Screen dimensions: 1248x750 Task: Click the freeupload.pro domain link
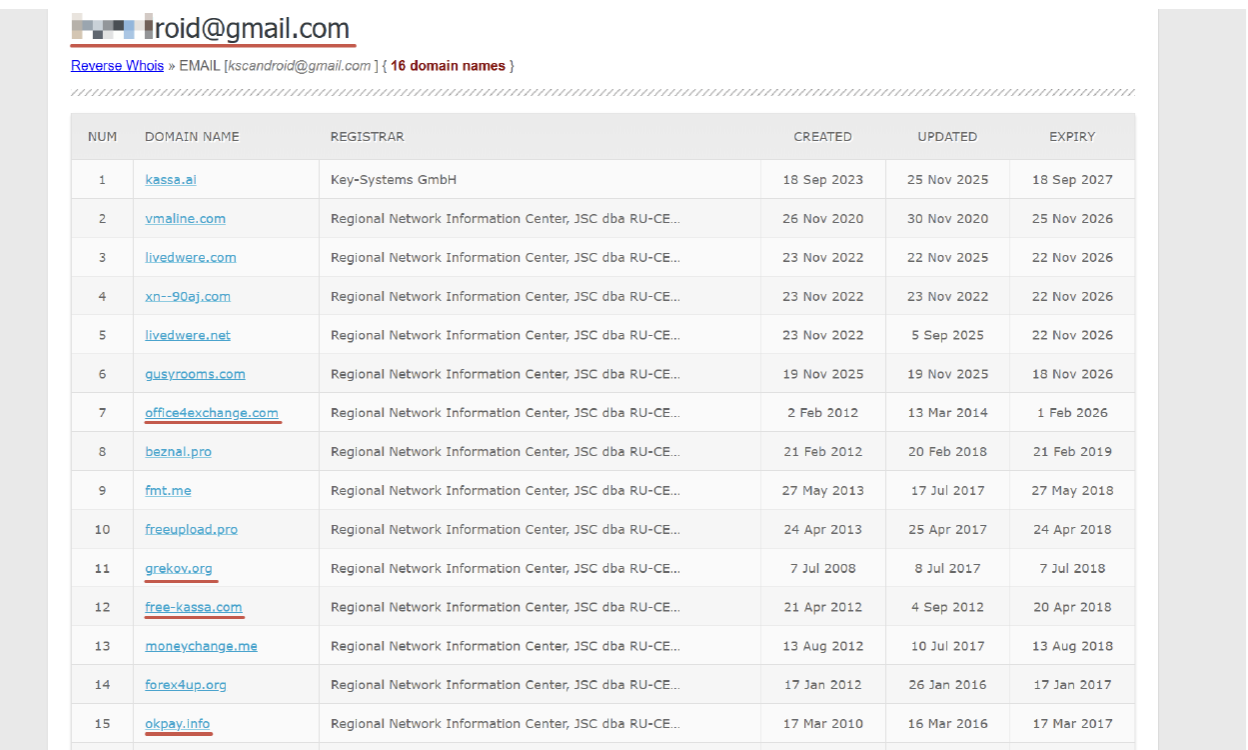[x=191, y=530]
